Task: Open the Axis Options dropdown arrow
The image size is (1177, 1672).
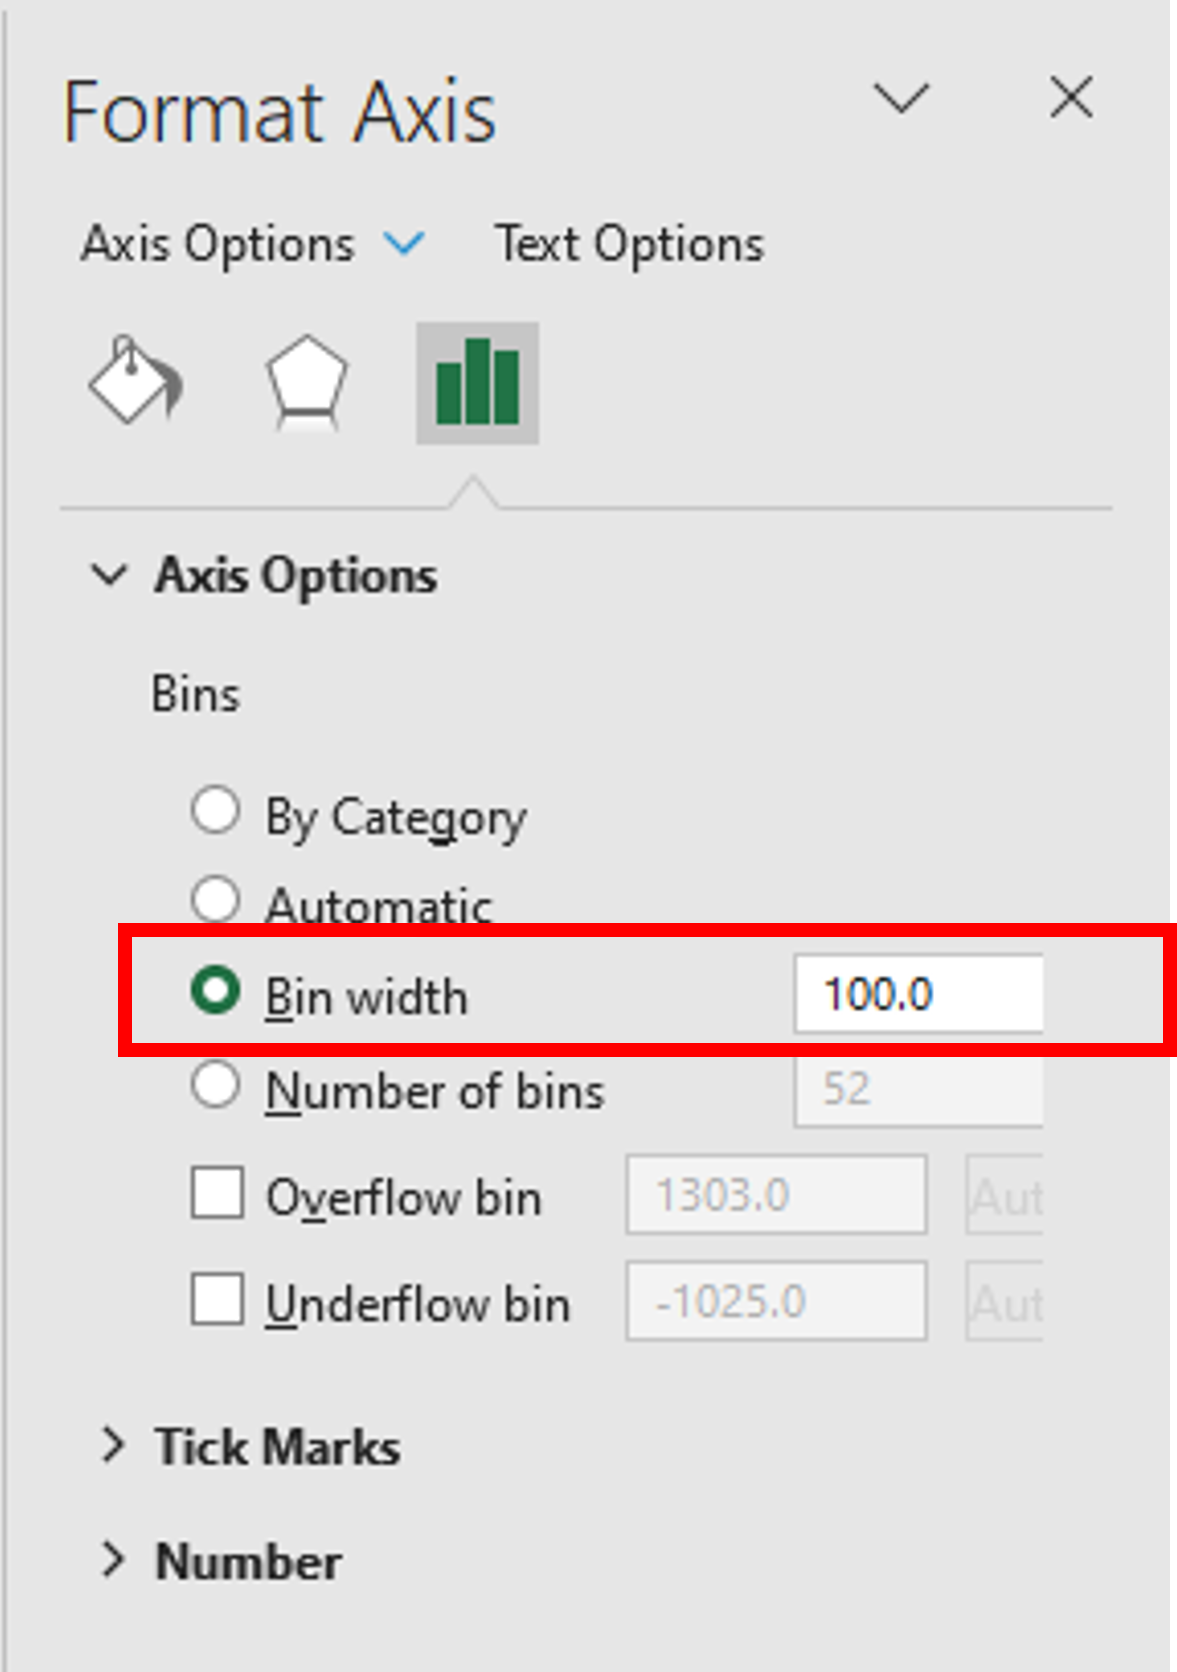Action: [405, 243]
